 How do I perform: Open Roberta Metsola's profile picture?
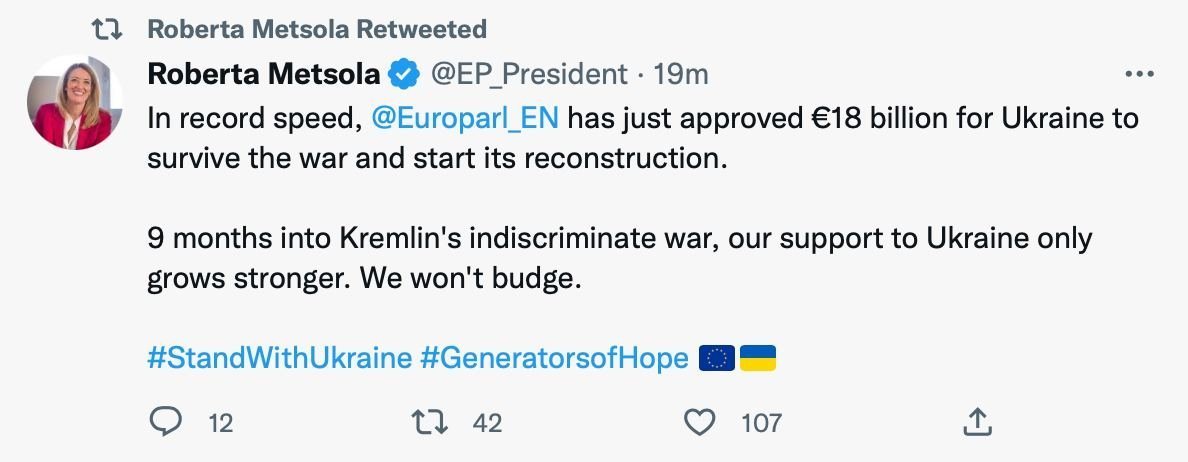click(x=76, y=102)
